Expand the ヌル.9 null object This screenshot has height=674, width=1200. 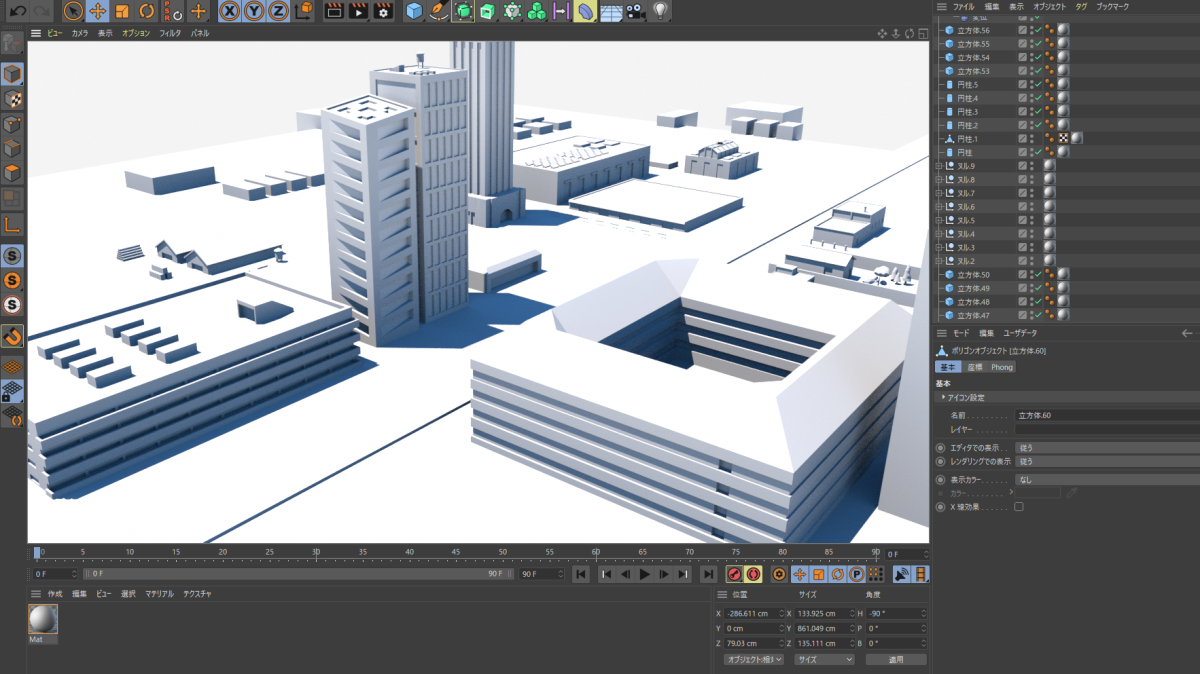point(939,166)
